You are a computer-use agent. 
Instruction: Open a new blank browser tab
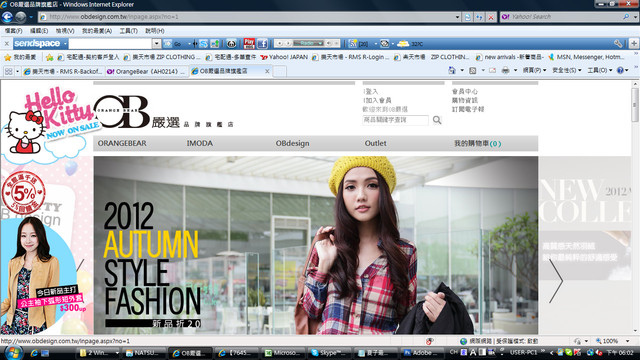click(x=280, y=71)
